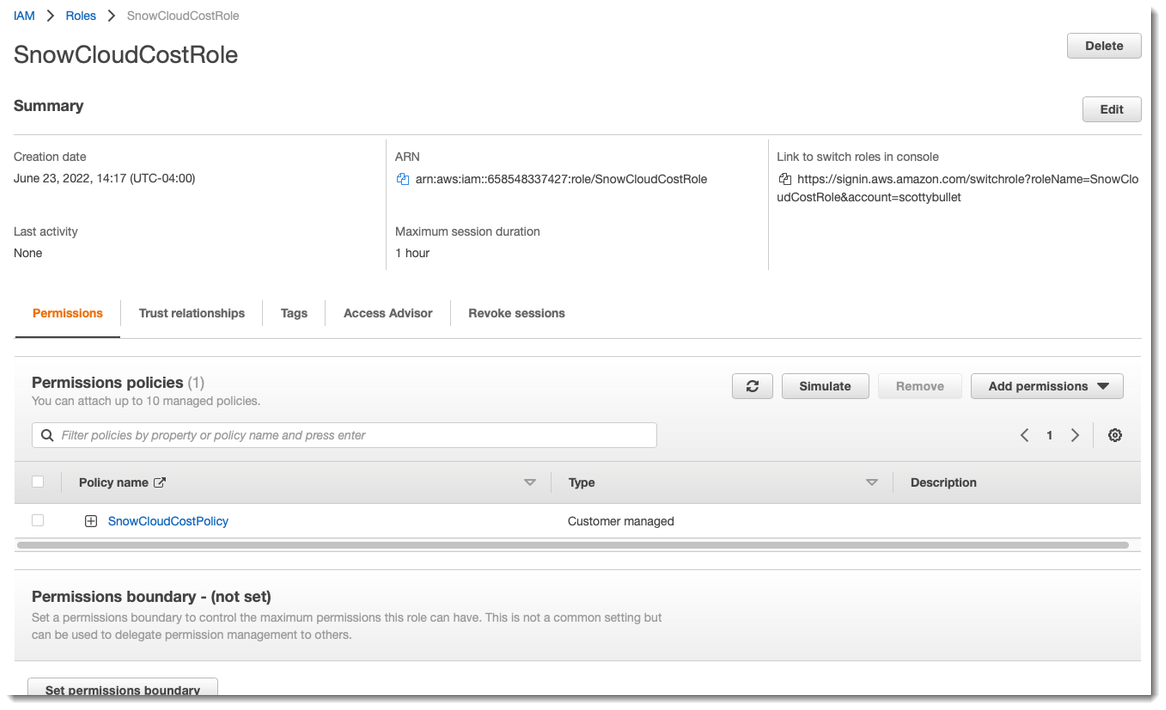1166x710 pixels.
Task: Navigate to IAM breadcrumb
Action: (x=24, y=16)
